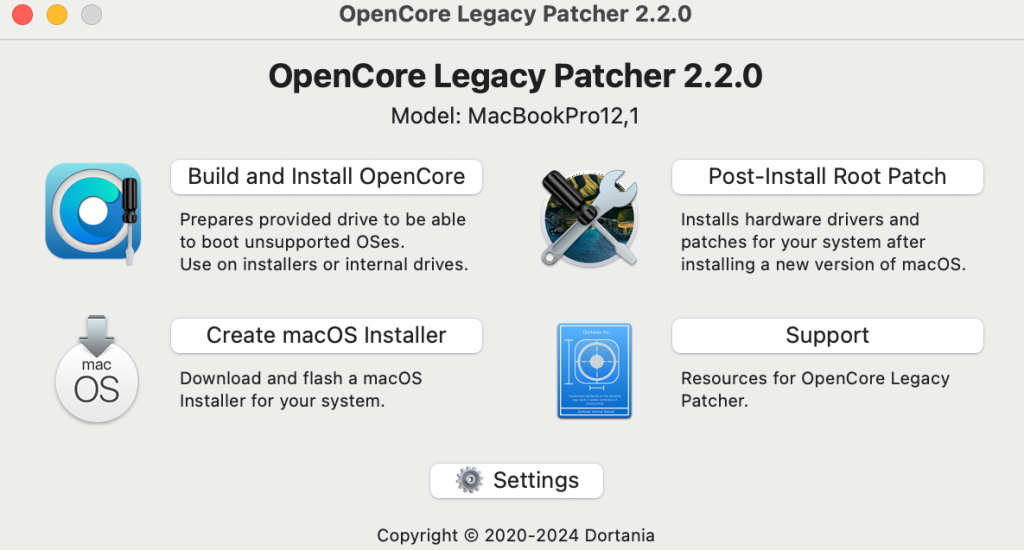Click the "Prepares provided drive" description text

pyautogui.click(x=323, y=242)
